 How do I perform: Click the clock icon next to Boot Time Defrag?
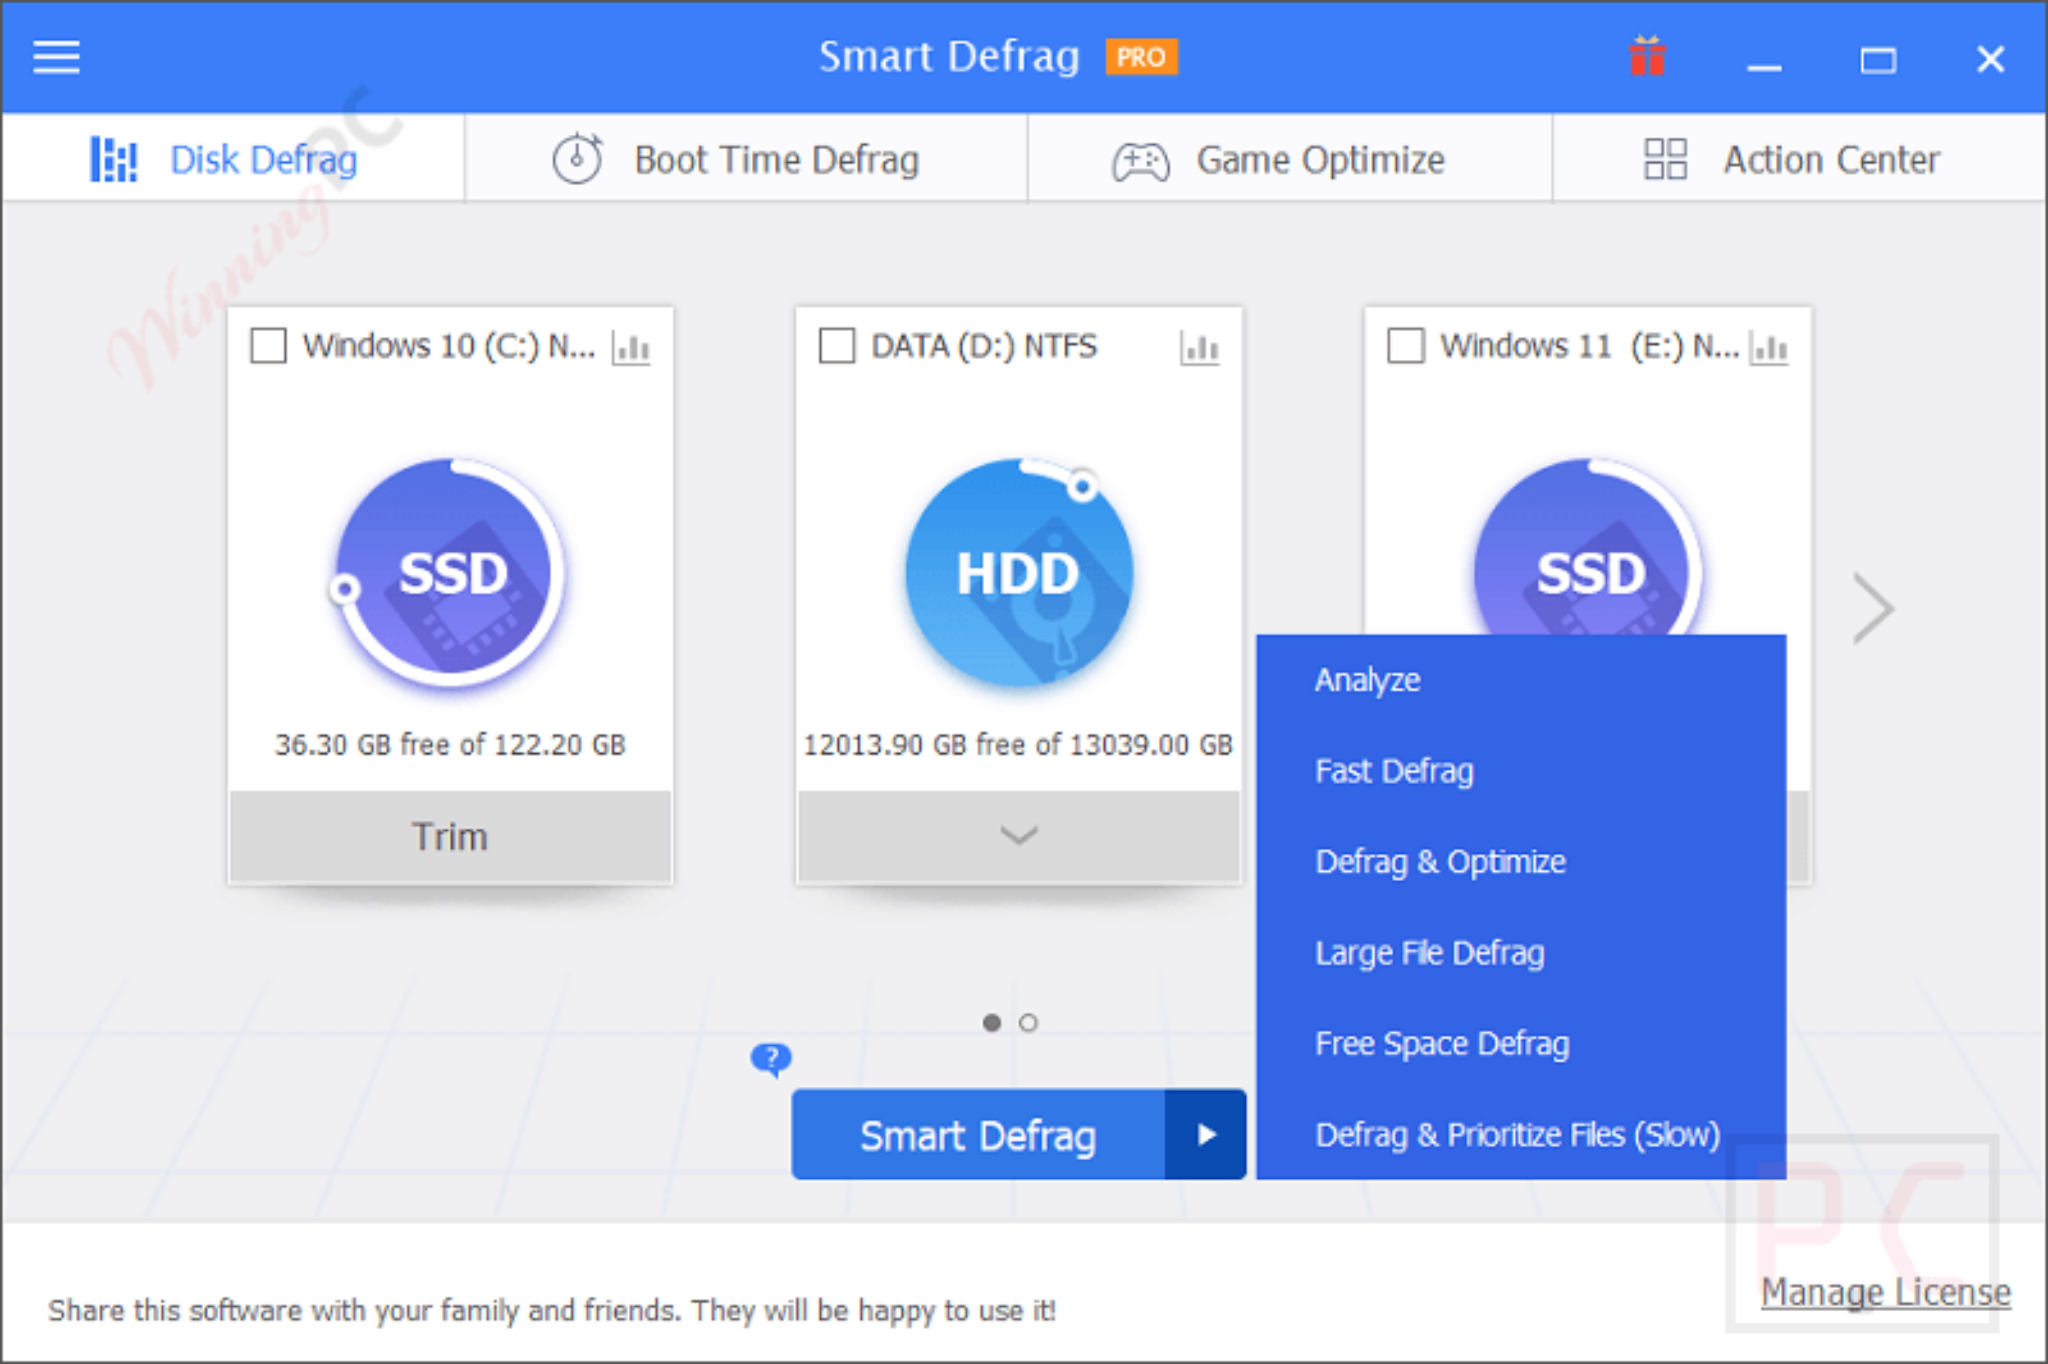pos(578,158)
